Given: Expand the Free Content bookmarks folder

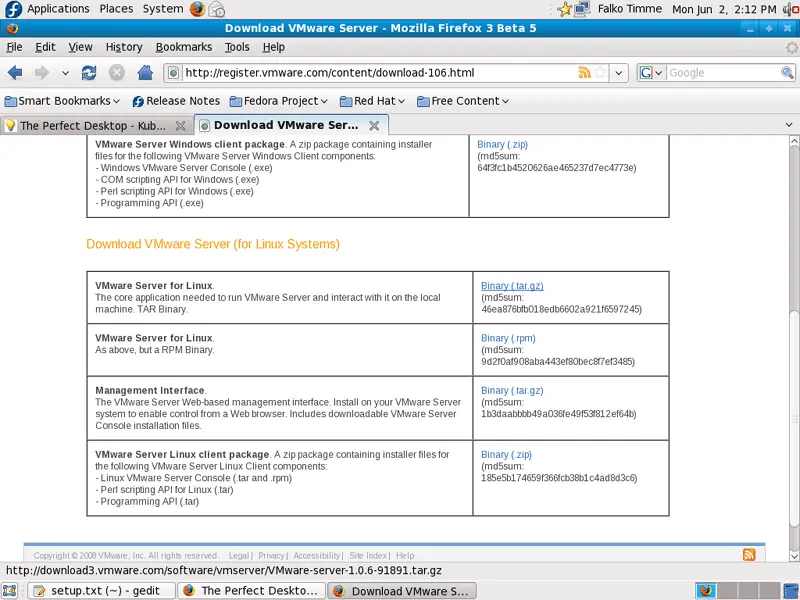Looking at the screenshot, I should coord(463,101).
